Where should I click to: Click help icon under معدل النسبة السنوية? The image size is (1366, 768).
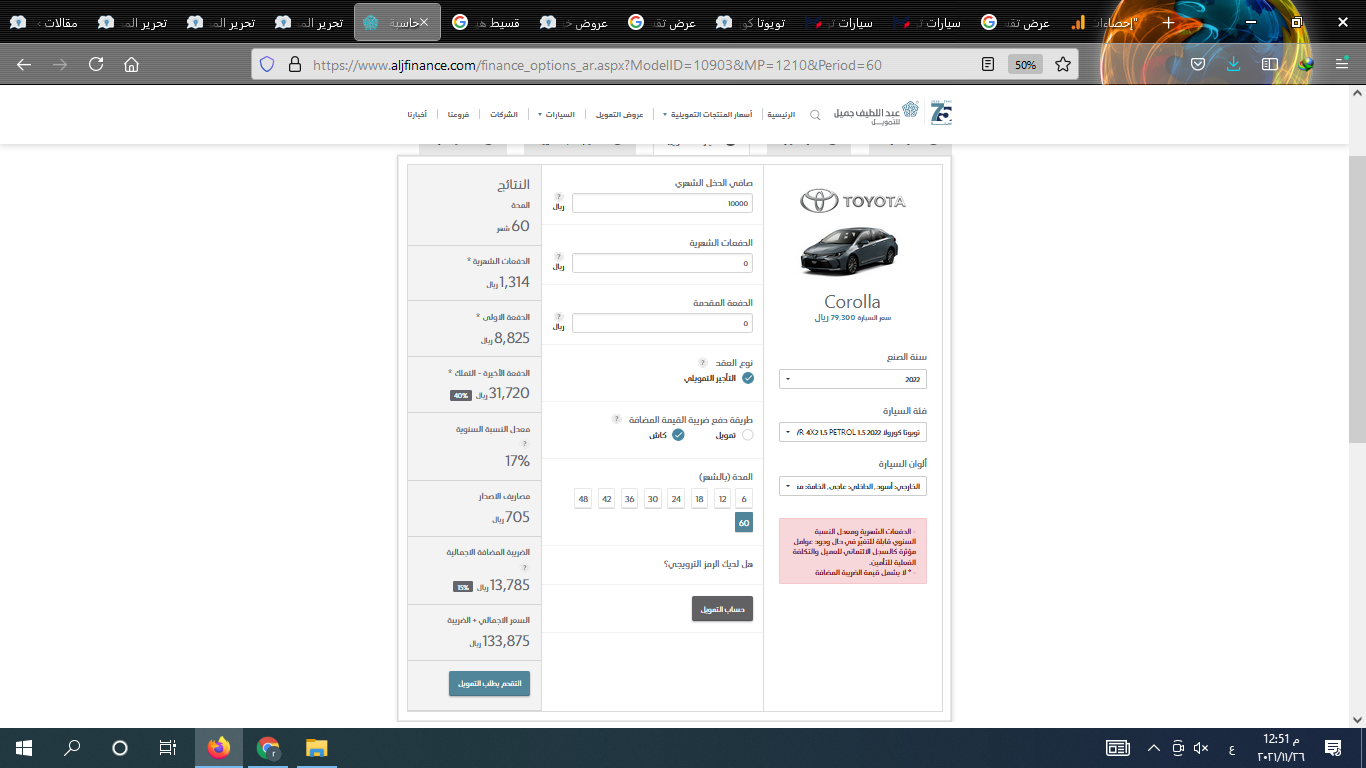click(x=524, y=443)
